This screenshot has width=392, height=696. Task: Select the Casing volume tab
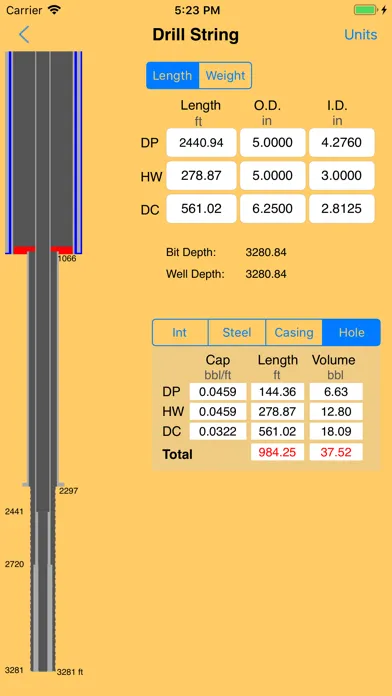click(x=294, y=332)
